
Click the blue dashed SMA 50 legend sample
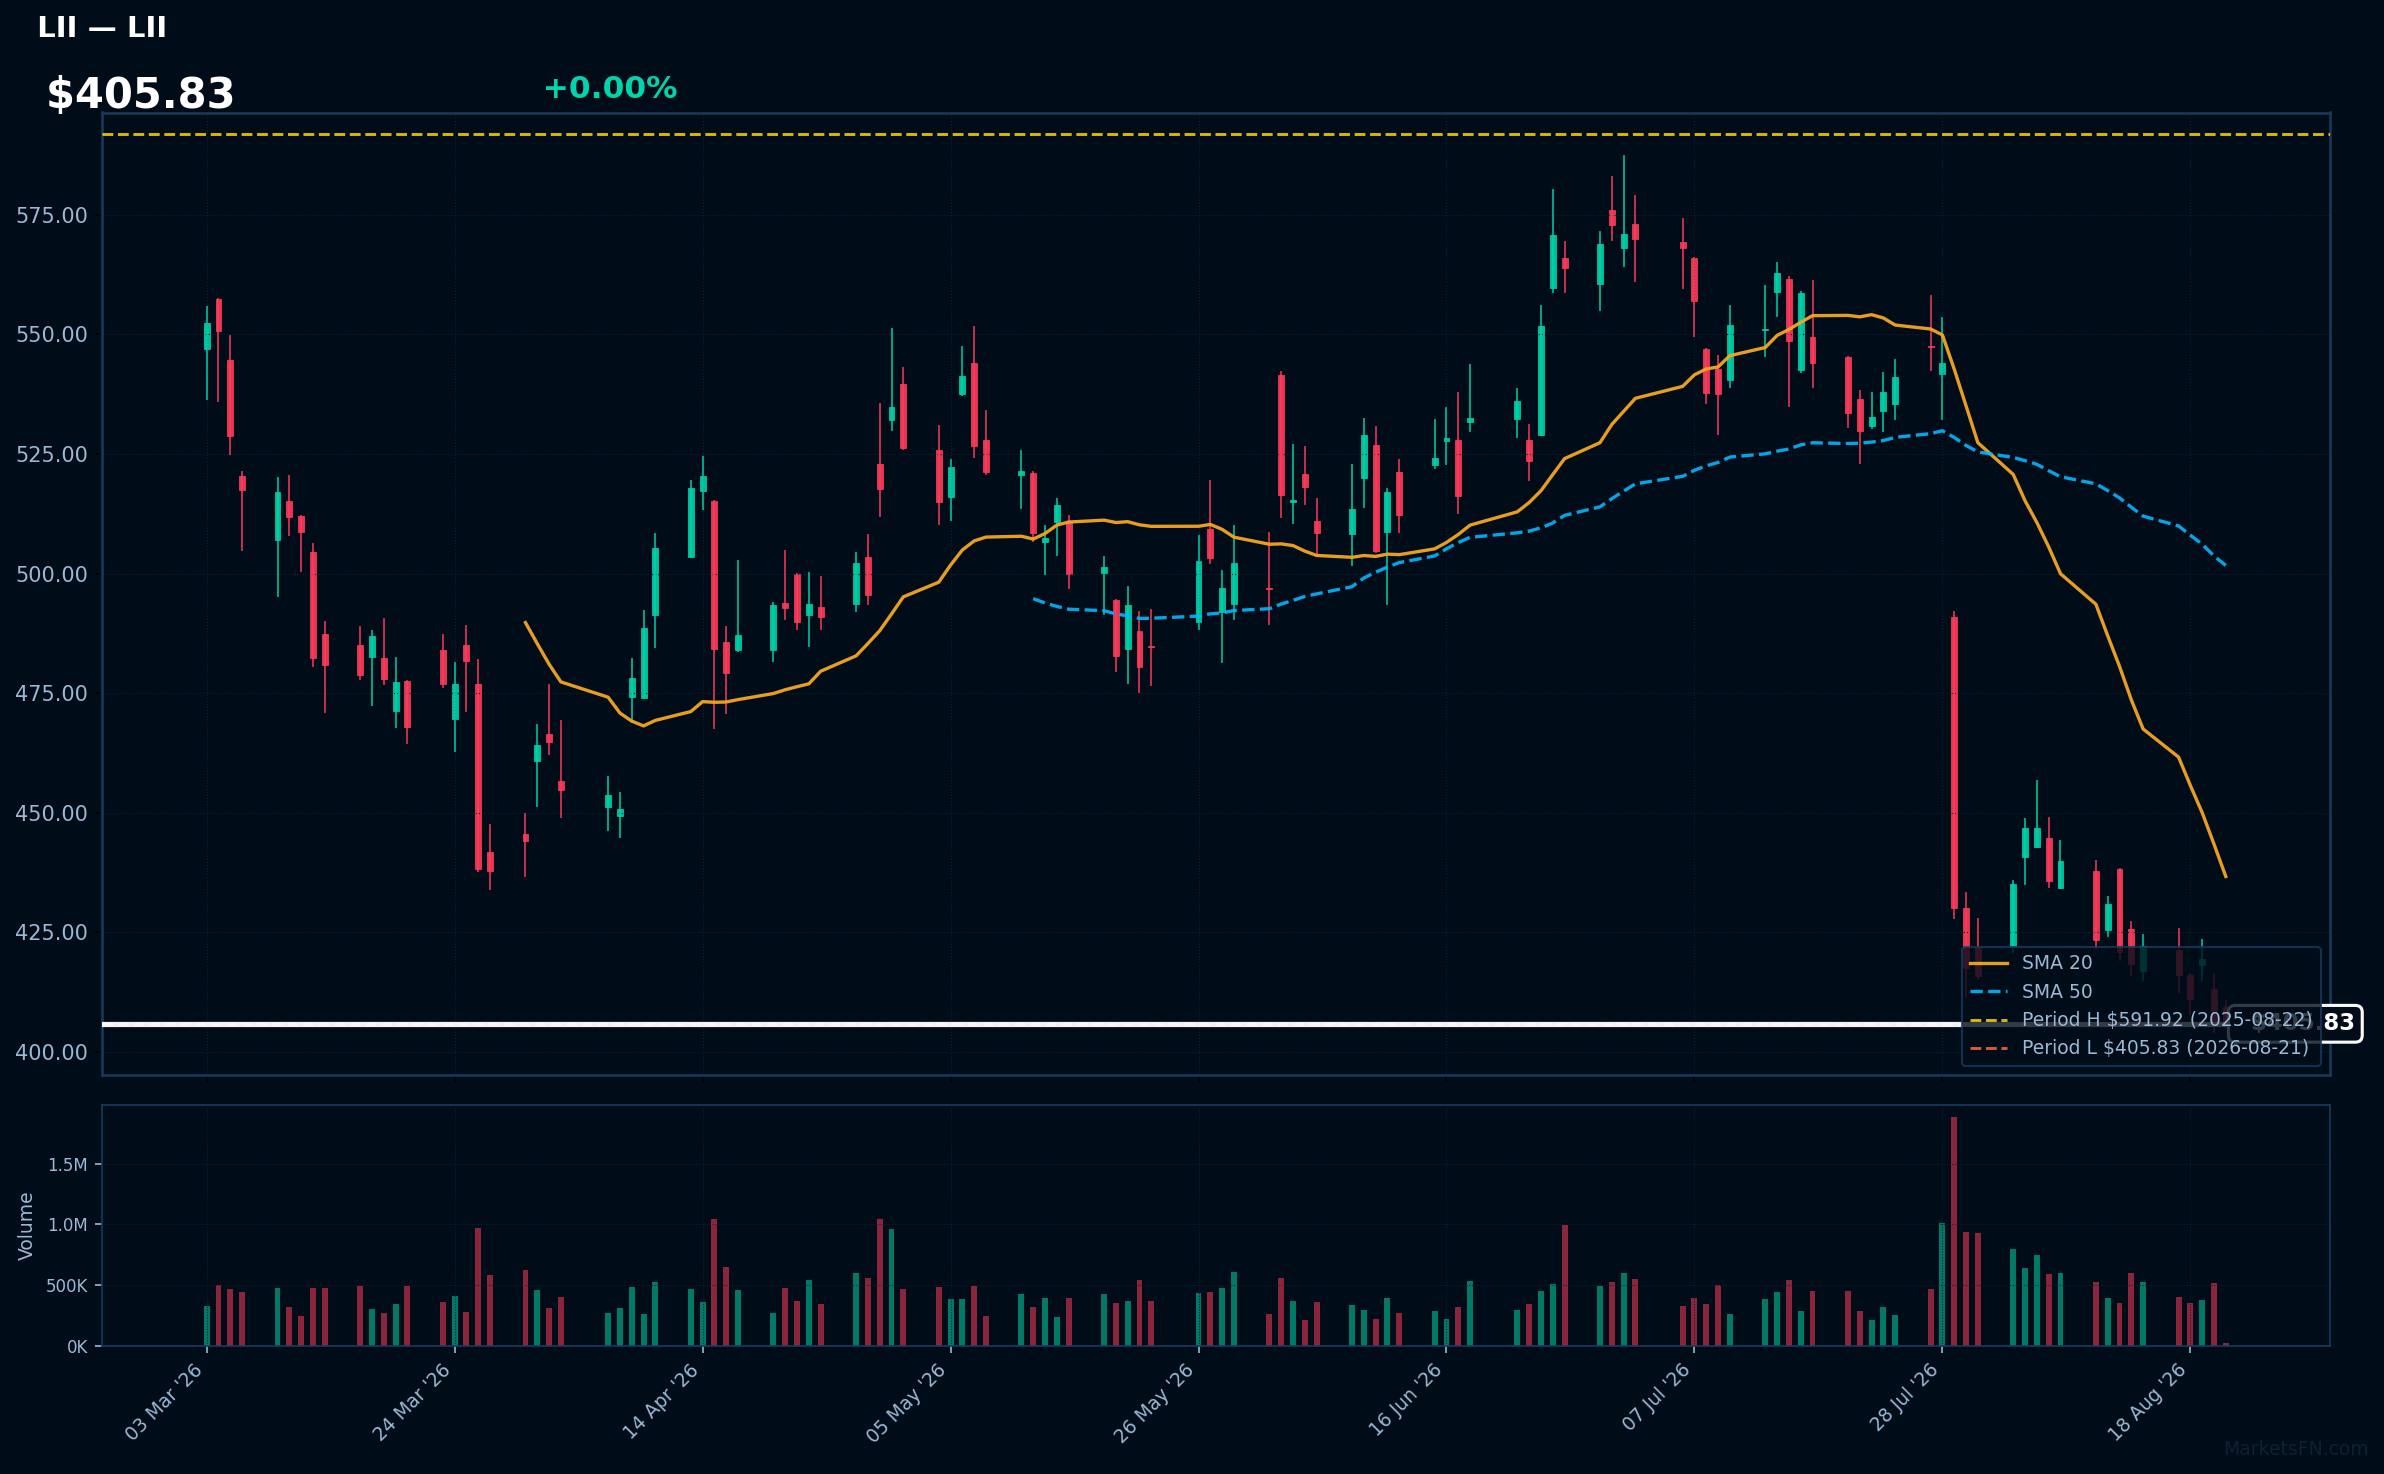point(1989,992)
